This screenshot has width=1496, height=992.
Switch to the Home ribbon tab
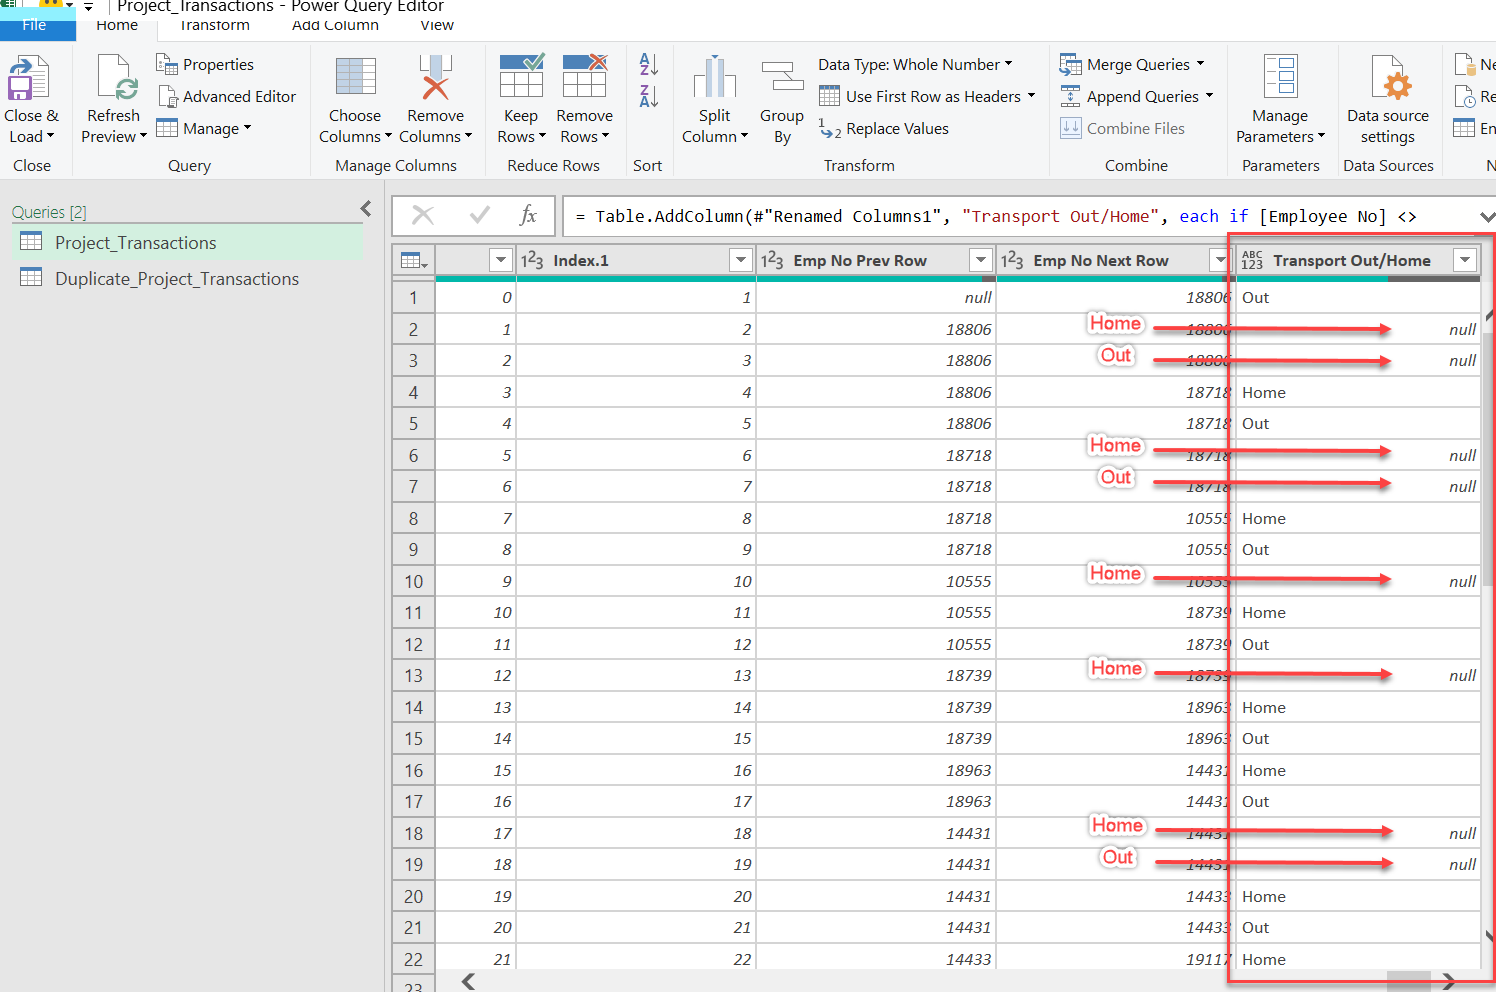click(117, 25)
